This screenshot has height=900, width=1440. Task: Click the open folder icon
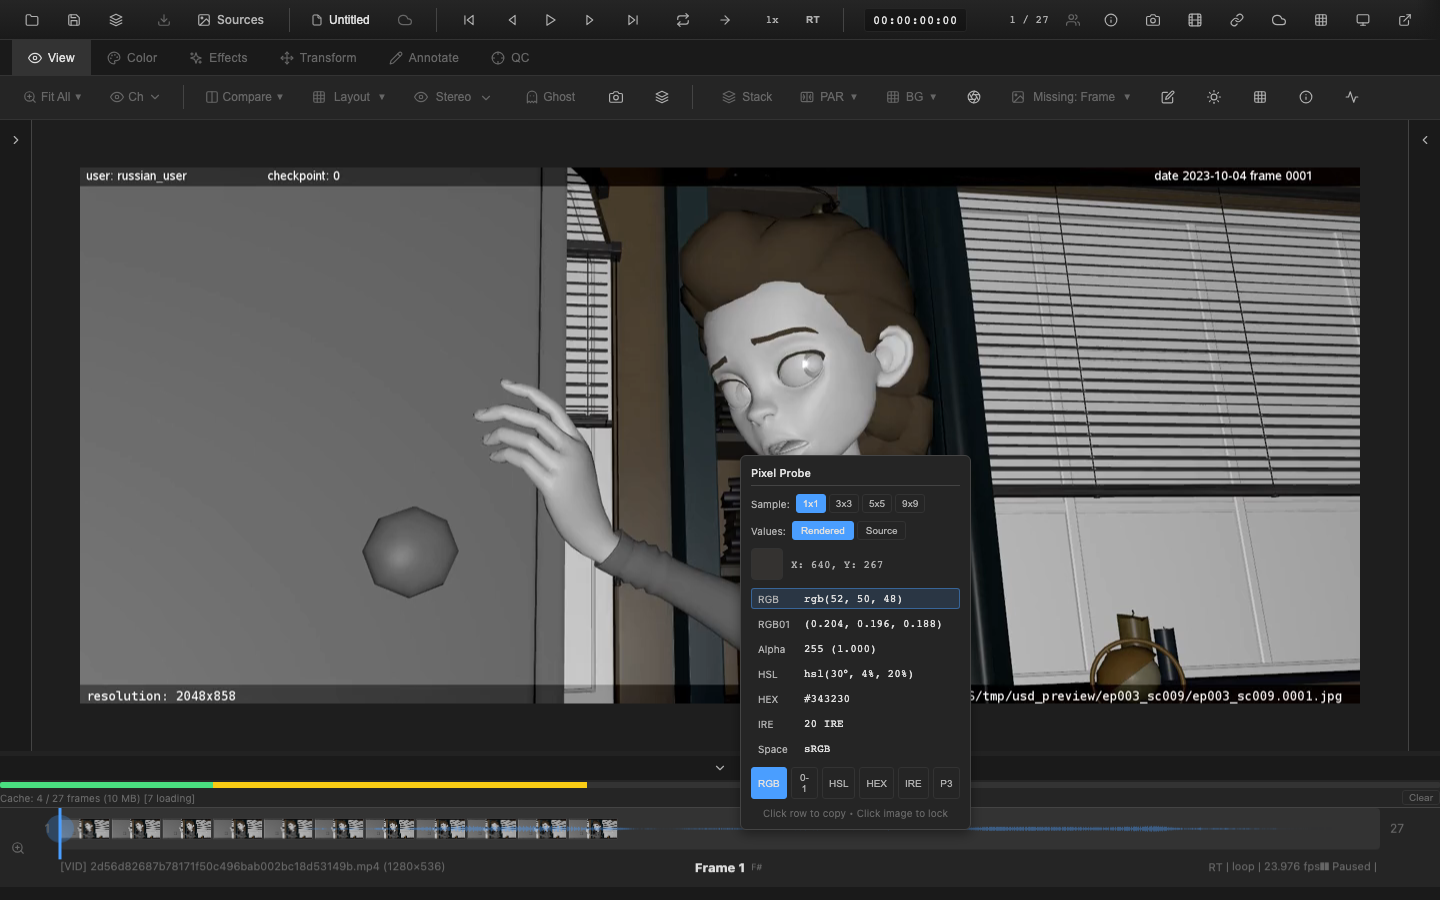pos(32,20)
